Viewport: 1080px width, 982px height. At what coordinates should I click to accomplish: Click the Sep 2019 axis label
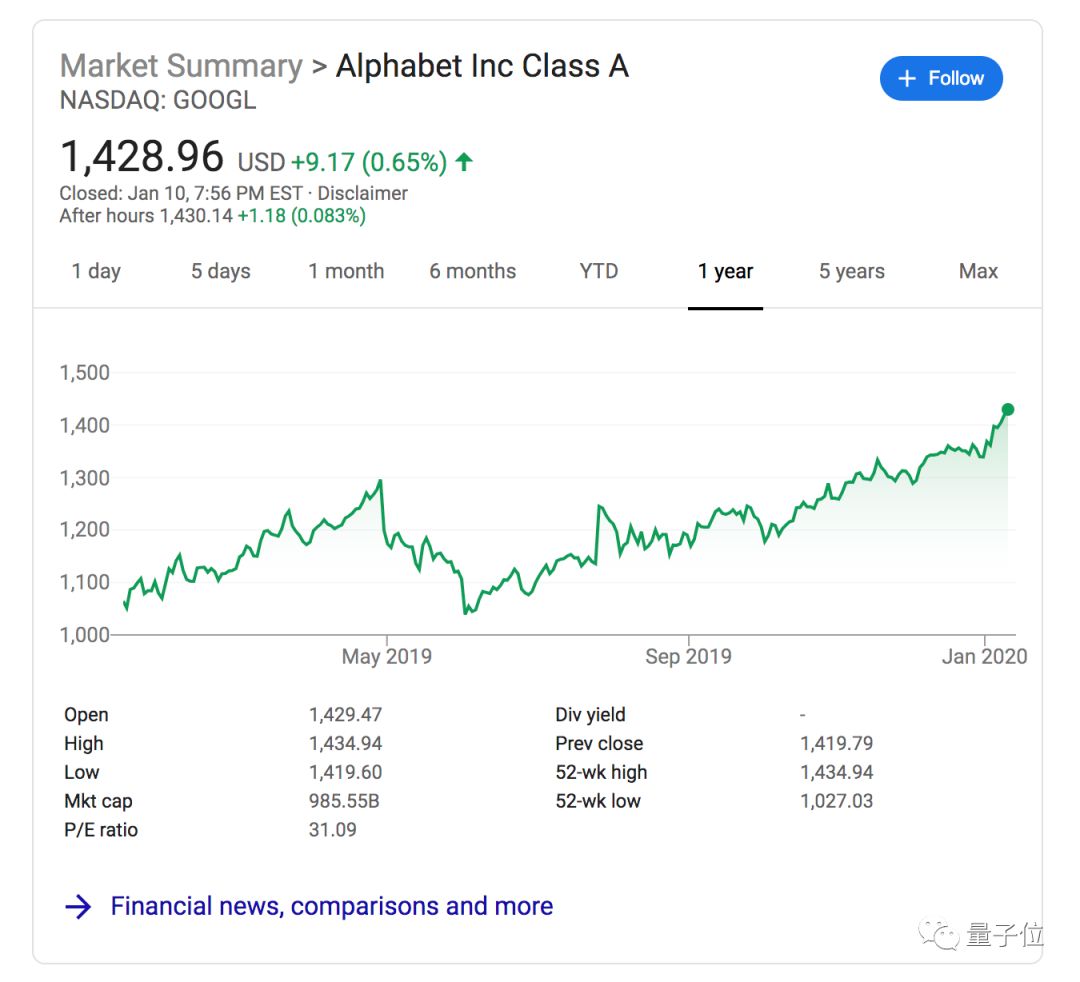[x=688, y=657]
